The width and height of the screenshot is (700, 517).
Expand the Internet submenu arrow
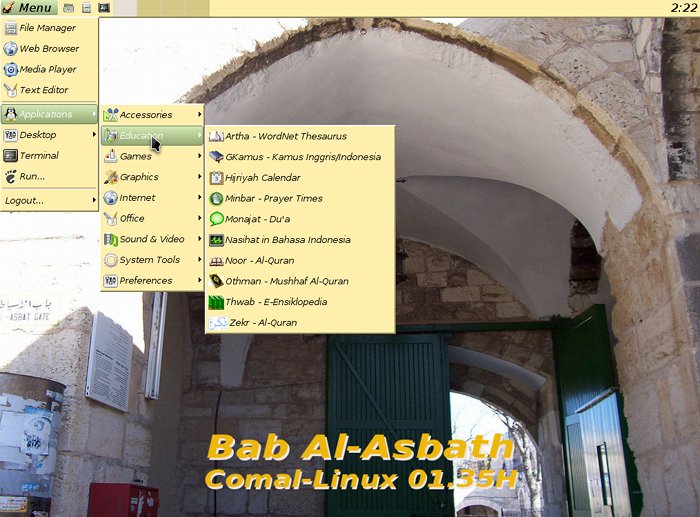point(199,197)
